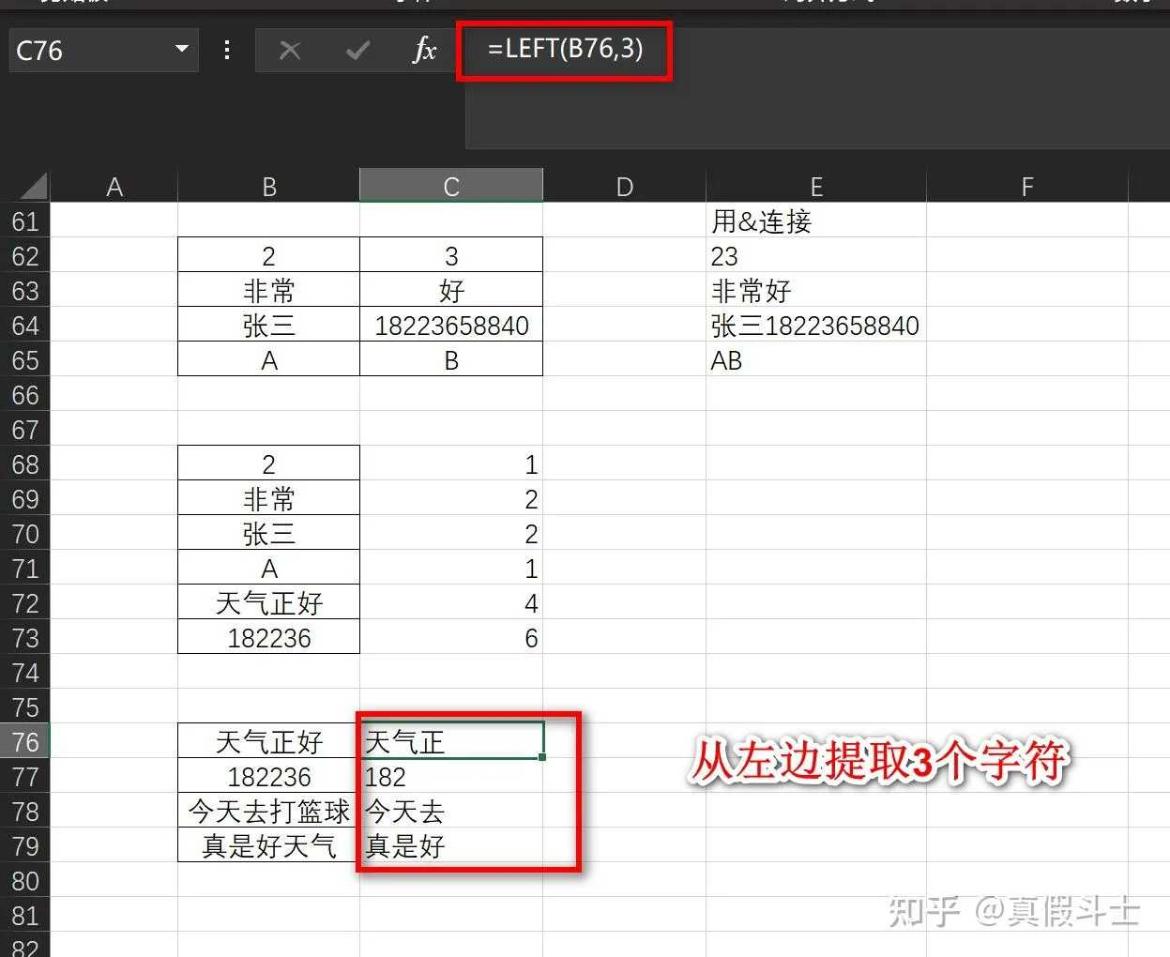Click cell B64 containing 张三
Screen dimensions: 1170x957
(x=269, y=325)
